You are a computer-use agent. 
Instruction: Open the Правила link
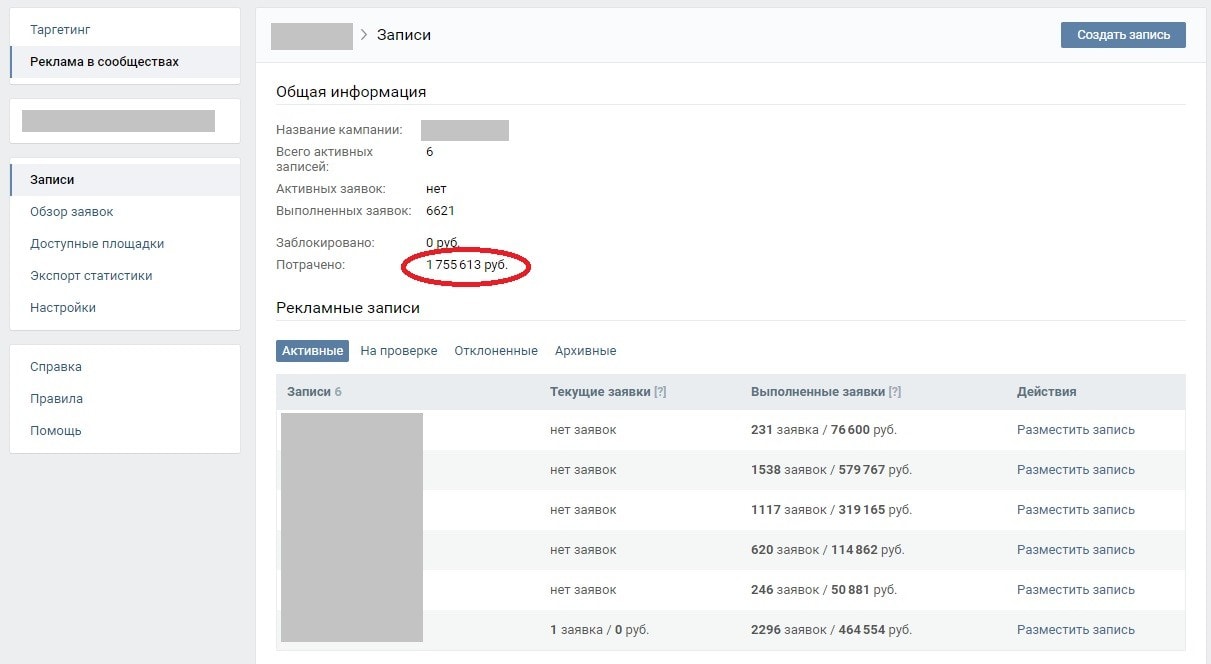56,399
